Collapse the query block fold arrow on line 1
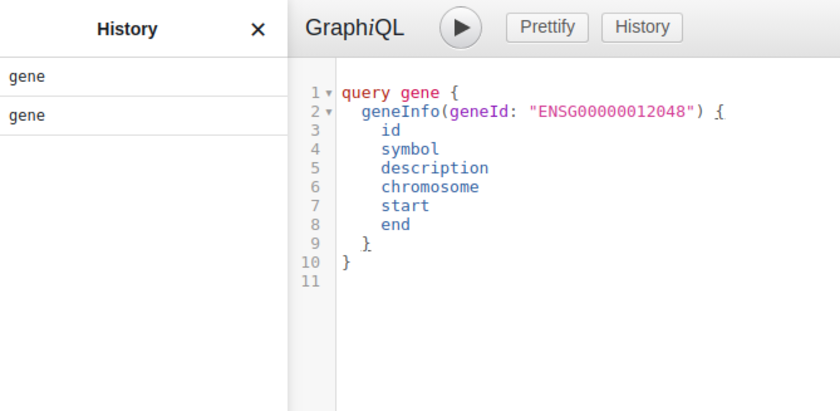This screenshot has width=840, height=411. [x=329, y=93]
